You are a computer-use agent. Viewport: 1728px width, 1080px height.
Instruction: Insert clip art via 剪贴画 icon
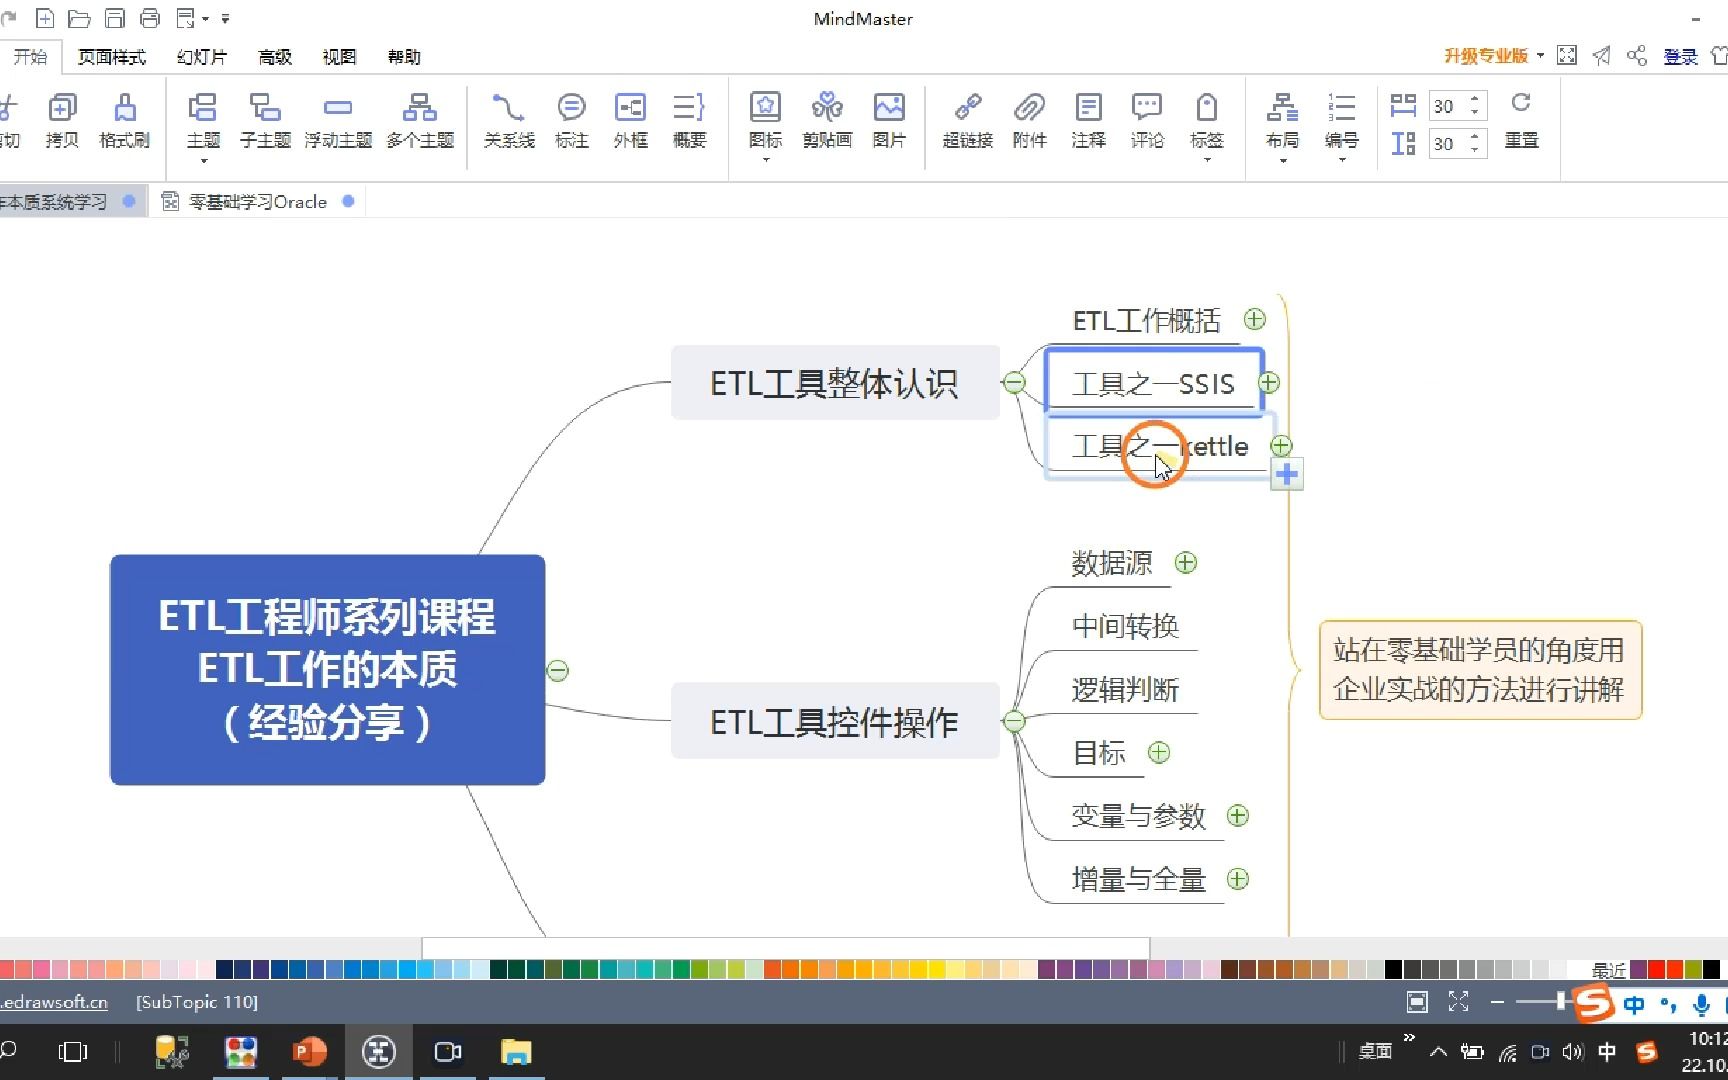coord(827,120)
